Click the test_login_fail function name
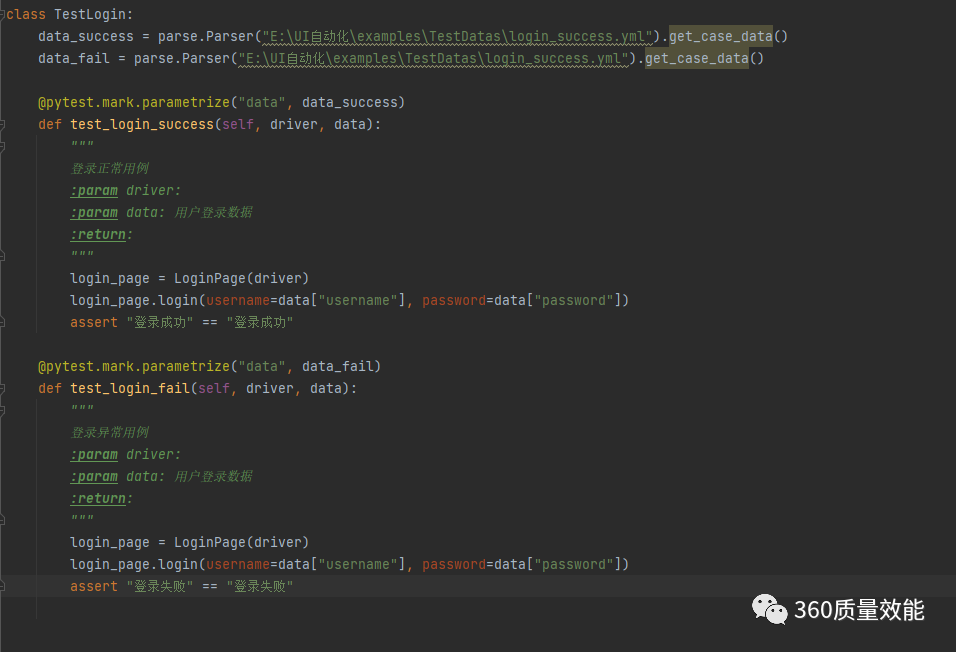Screen dimensions: 956x652 pos(130,388)
